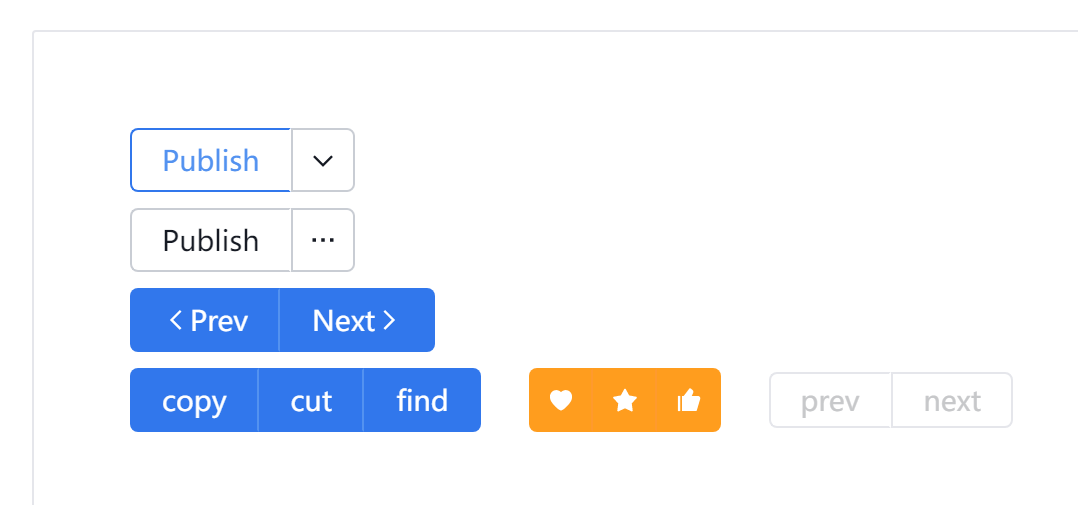The image size is (1078, 505).
Task: Favorite the item with the white star
Action: coord(624,400)
